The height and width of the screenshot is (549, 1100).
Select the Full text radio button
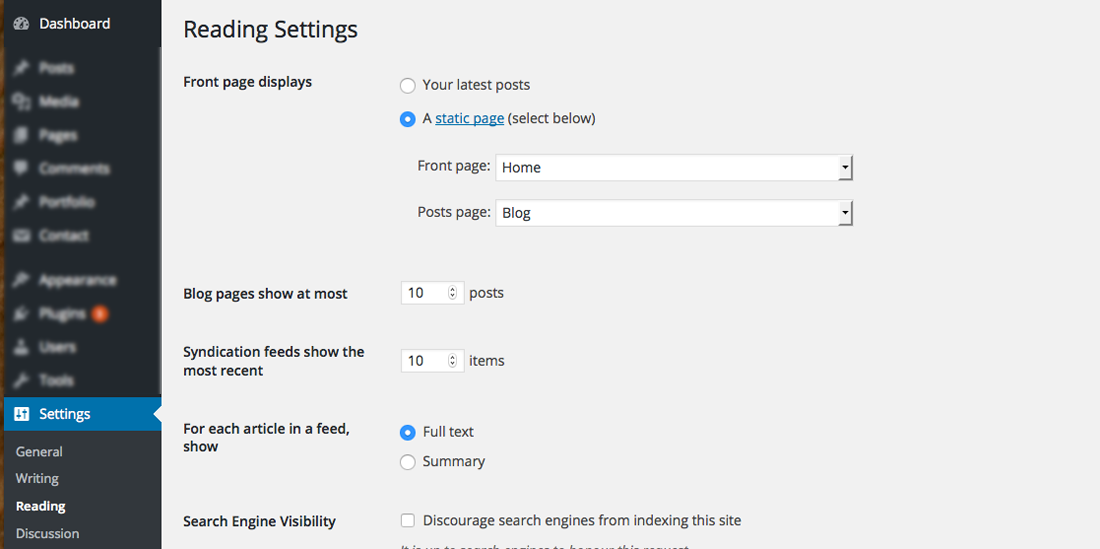click(408, 432)
